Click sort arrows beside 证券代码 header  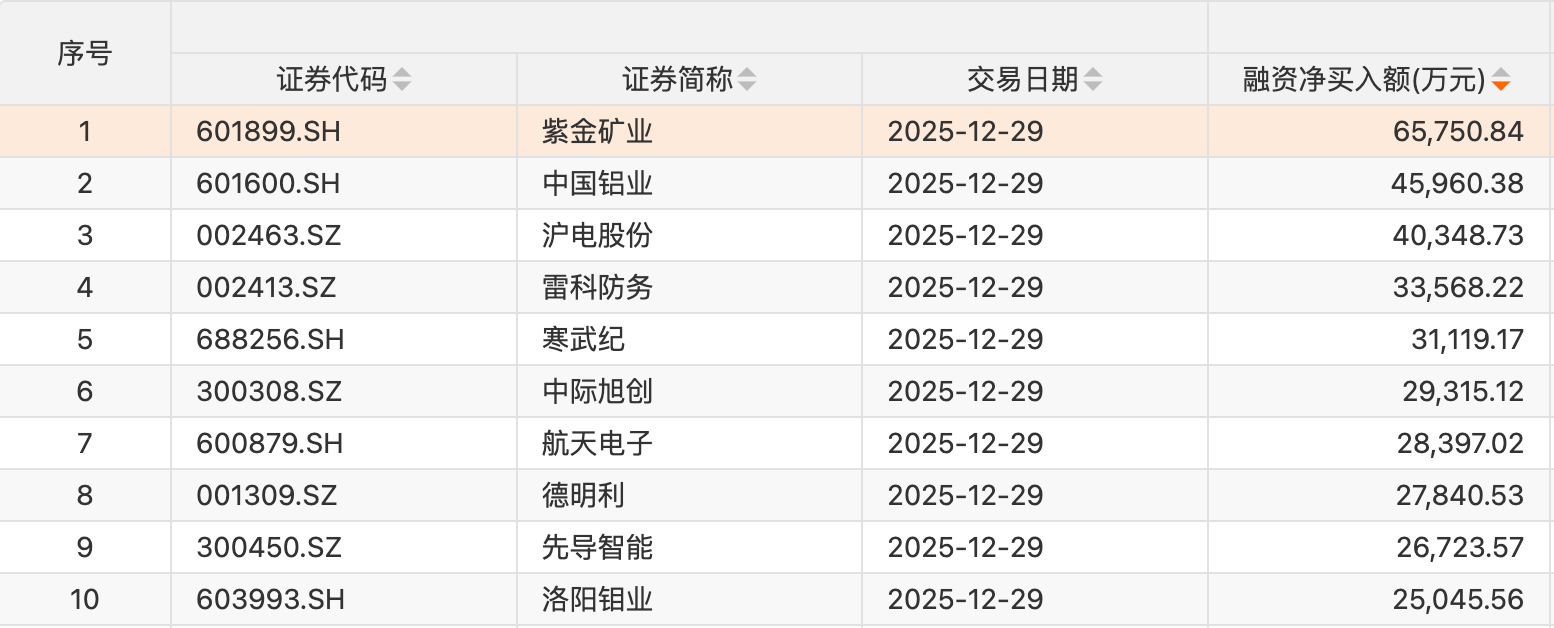coord(401,80)
